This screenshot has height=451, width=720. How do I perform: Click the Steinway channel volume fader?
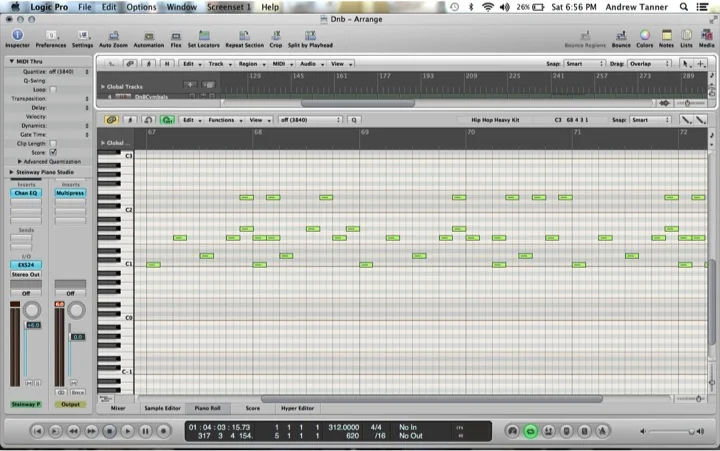pos(33,325)
